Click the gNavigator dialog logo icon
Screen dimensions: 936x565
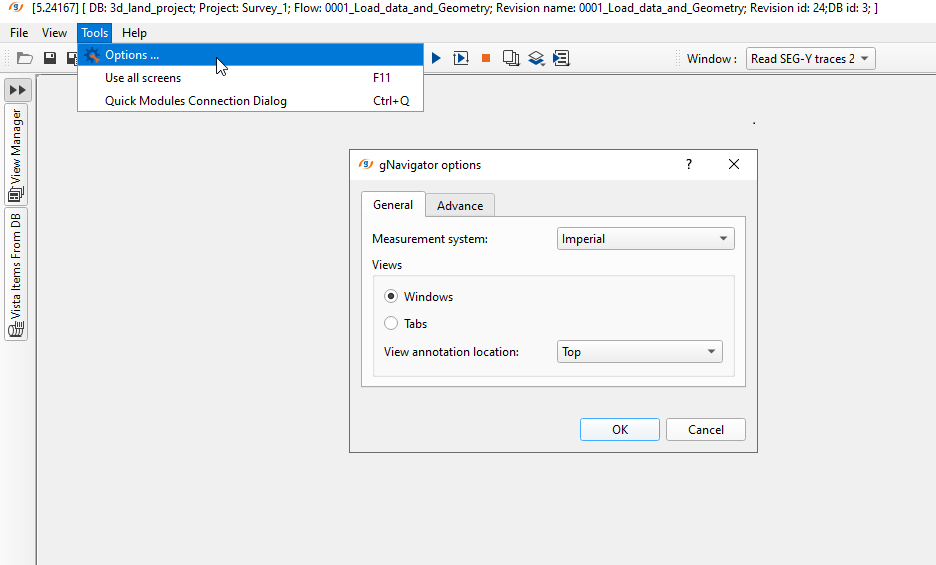(366, 164)
